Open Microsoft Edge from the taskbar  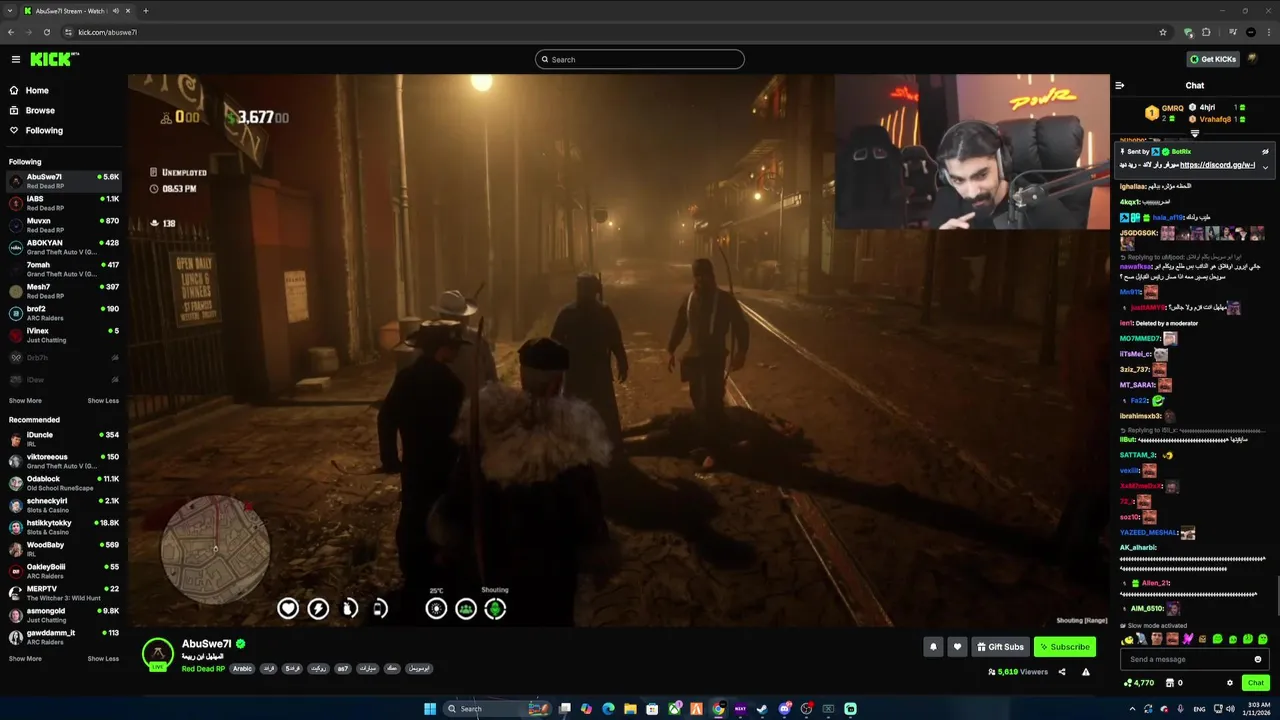coord(608,709)
